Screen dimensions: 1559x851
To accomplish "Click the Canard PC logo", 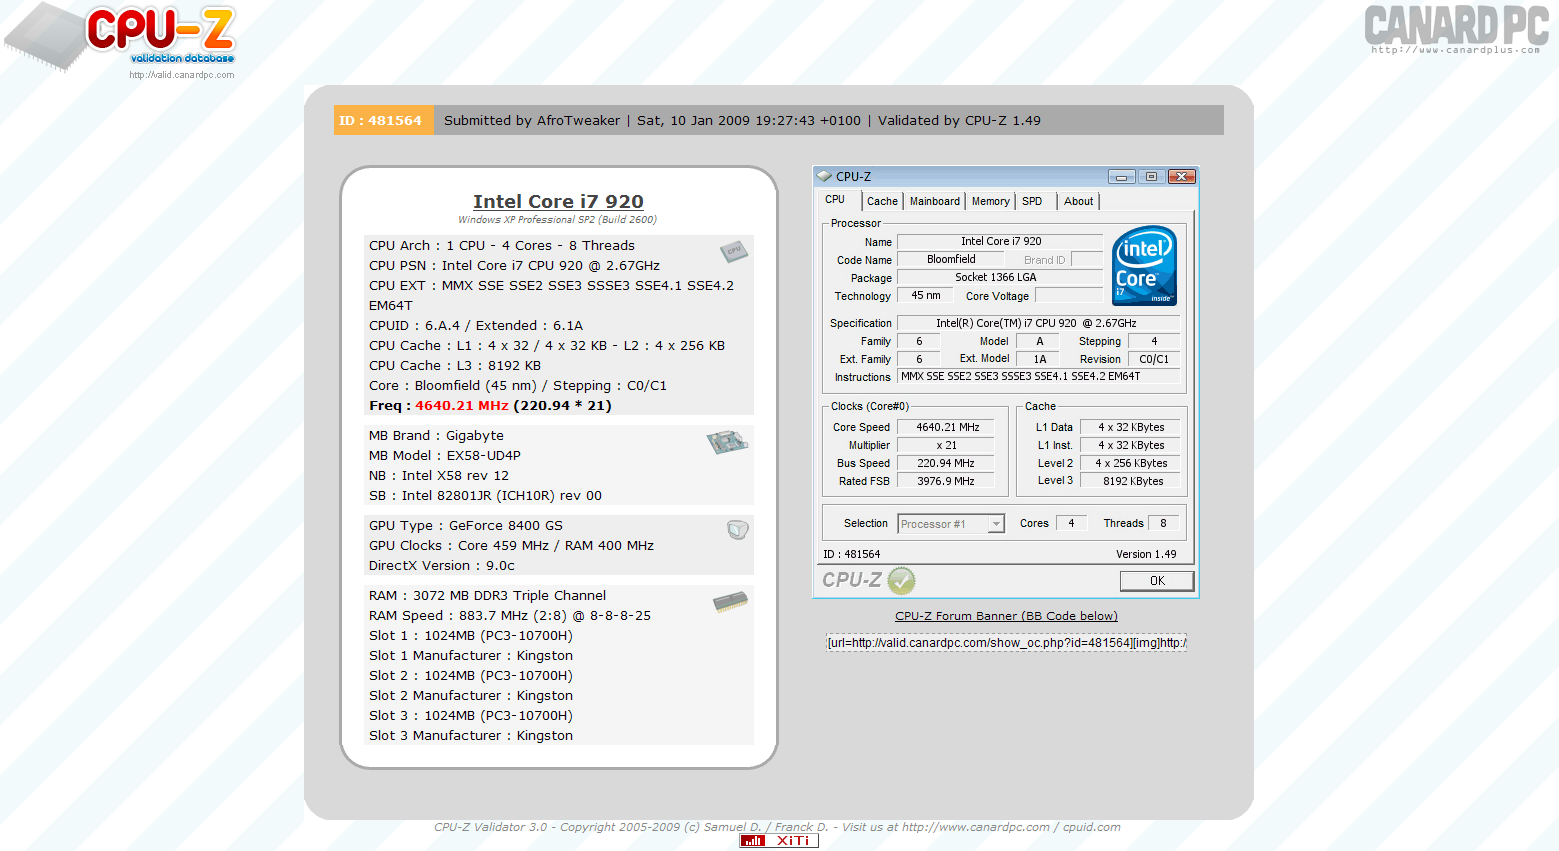I will click(1456, 28).
